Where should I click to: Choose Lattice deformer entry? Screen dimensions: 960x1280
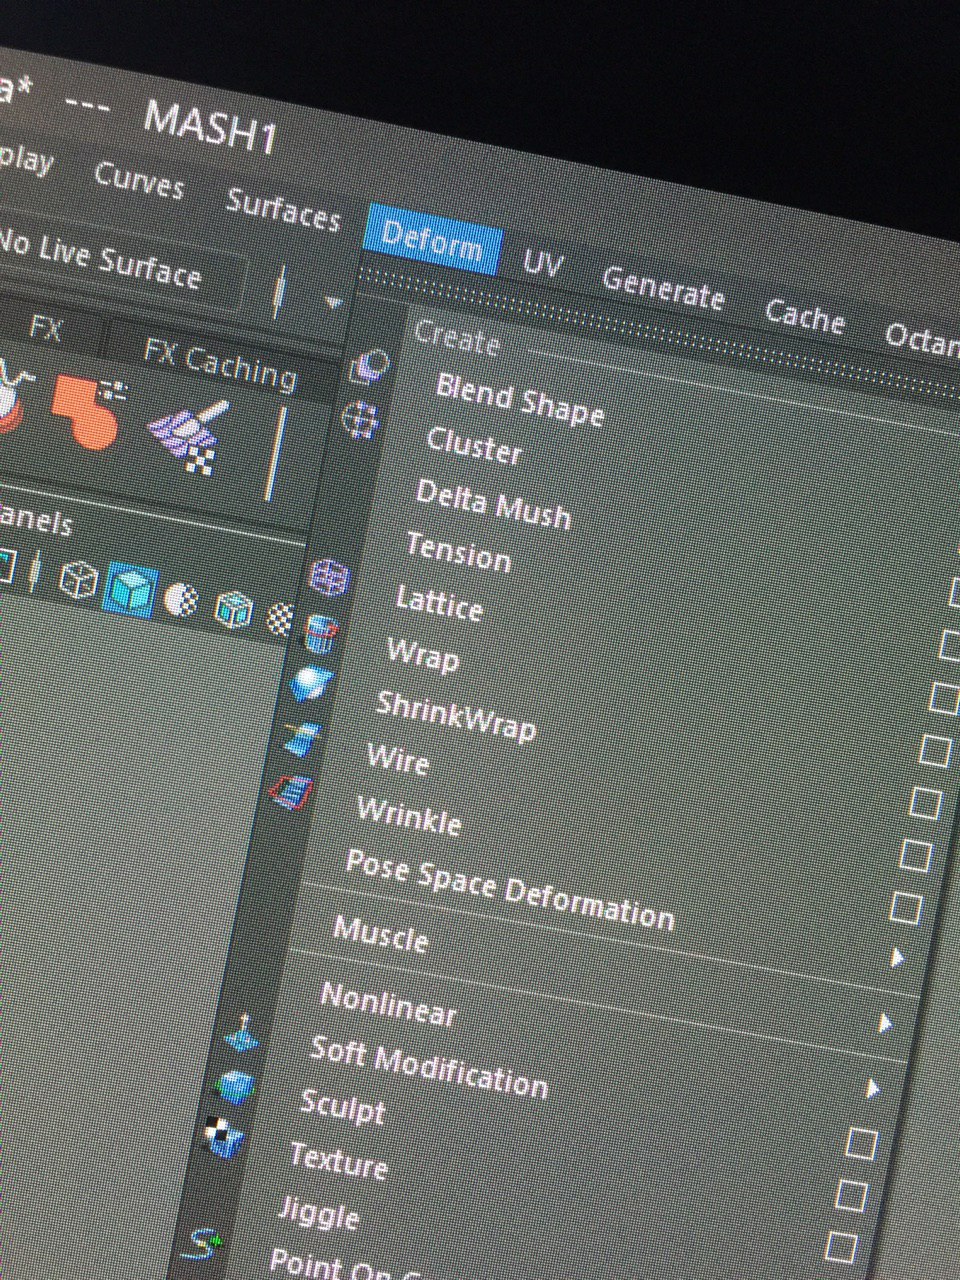point(439,602)
